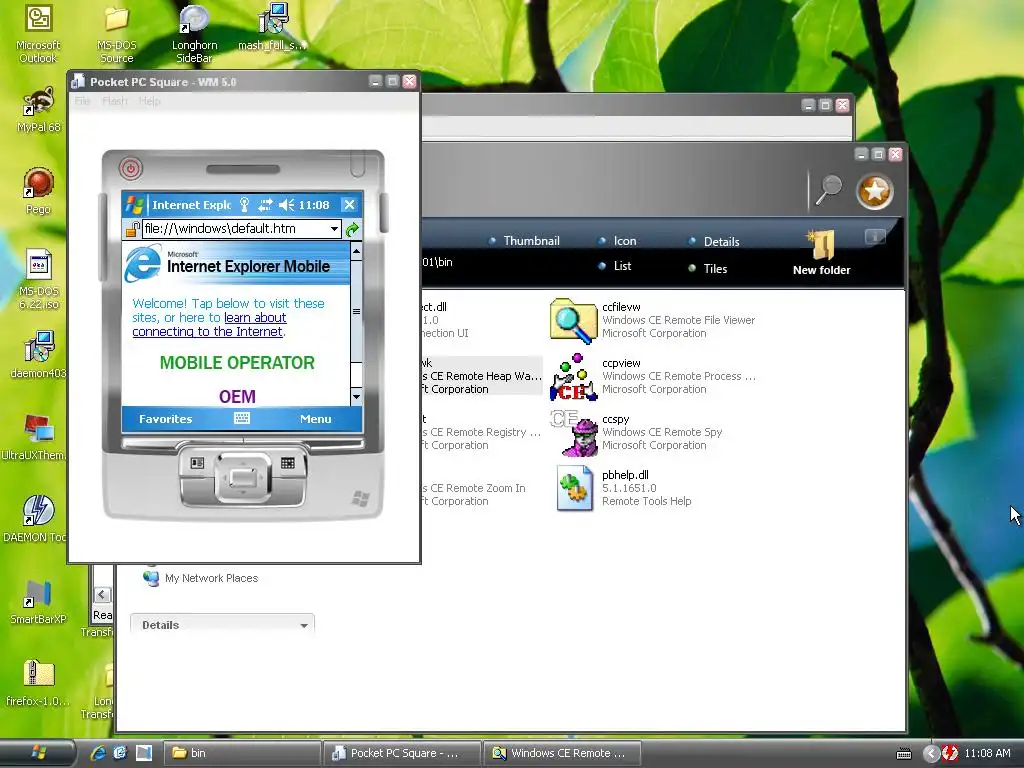Open the File menu in Pocket PC Square
Image resolution: width=1024 pixels, height=768 pixels.
click(x=82, y=101)
